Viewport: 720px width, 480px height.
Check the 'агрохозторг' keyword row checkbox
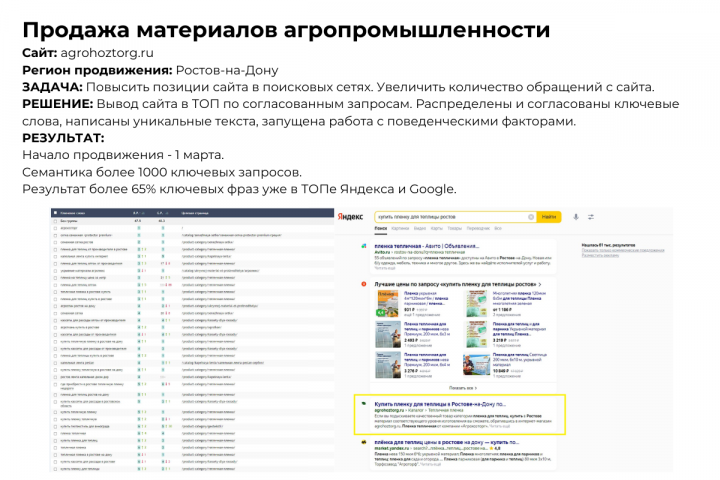[56, 228]
